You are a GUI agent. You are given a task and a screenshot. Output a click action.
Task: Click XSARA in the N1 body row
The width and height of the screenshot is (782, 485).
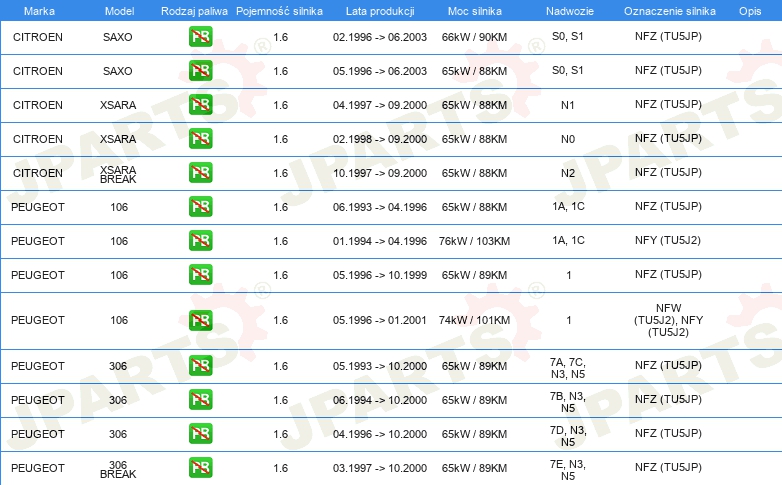[118, 105]
